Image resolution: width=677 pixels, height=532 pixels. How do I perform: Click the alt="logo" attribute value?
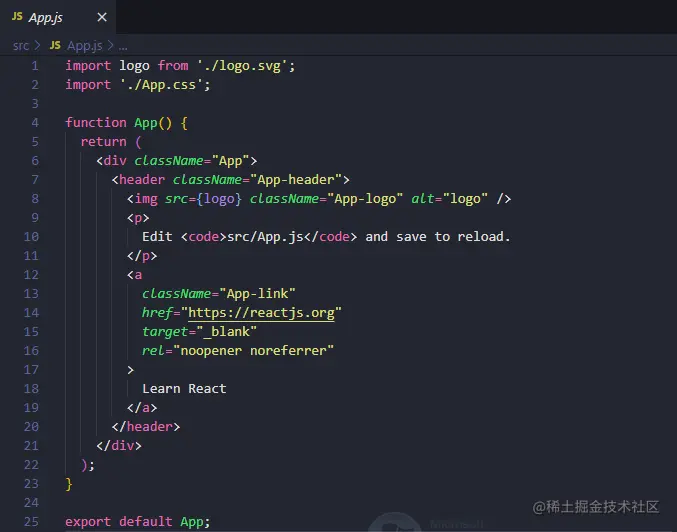coord(465,199)
